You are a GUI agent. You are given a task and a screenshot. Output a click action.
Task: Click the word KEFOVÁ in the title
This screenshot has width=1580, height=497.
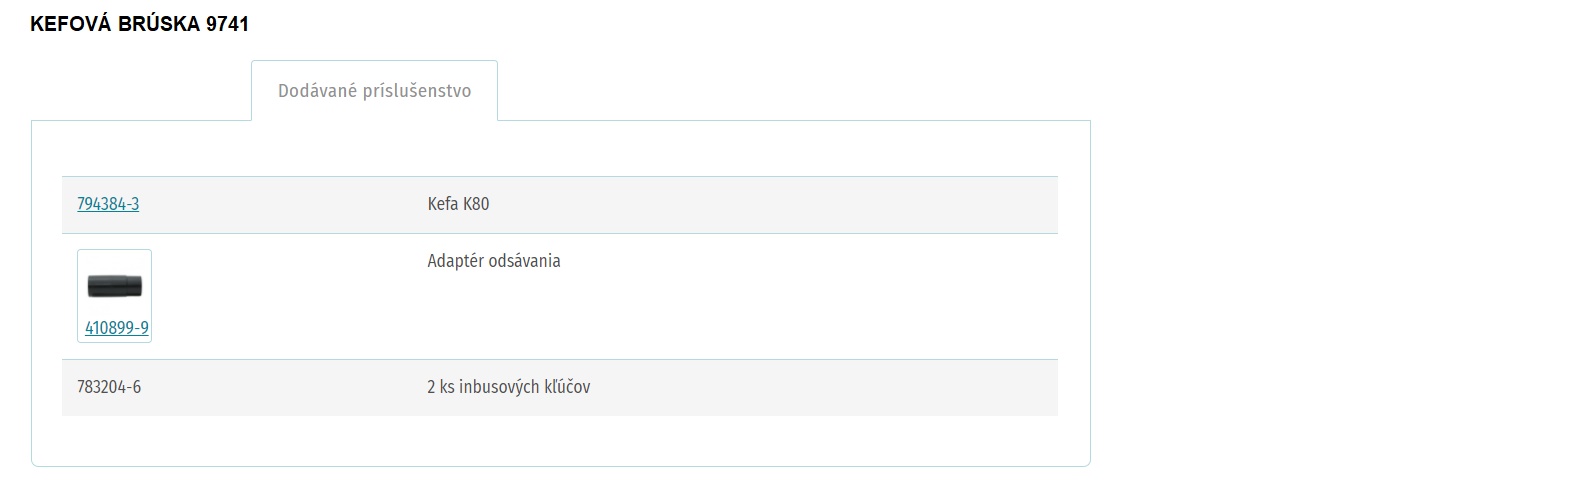pos(72,24)
